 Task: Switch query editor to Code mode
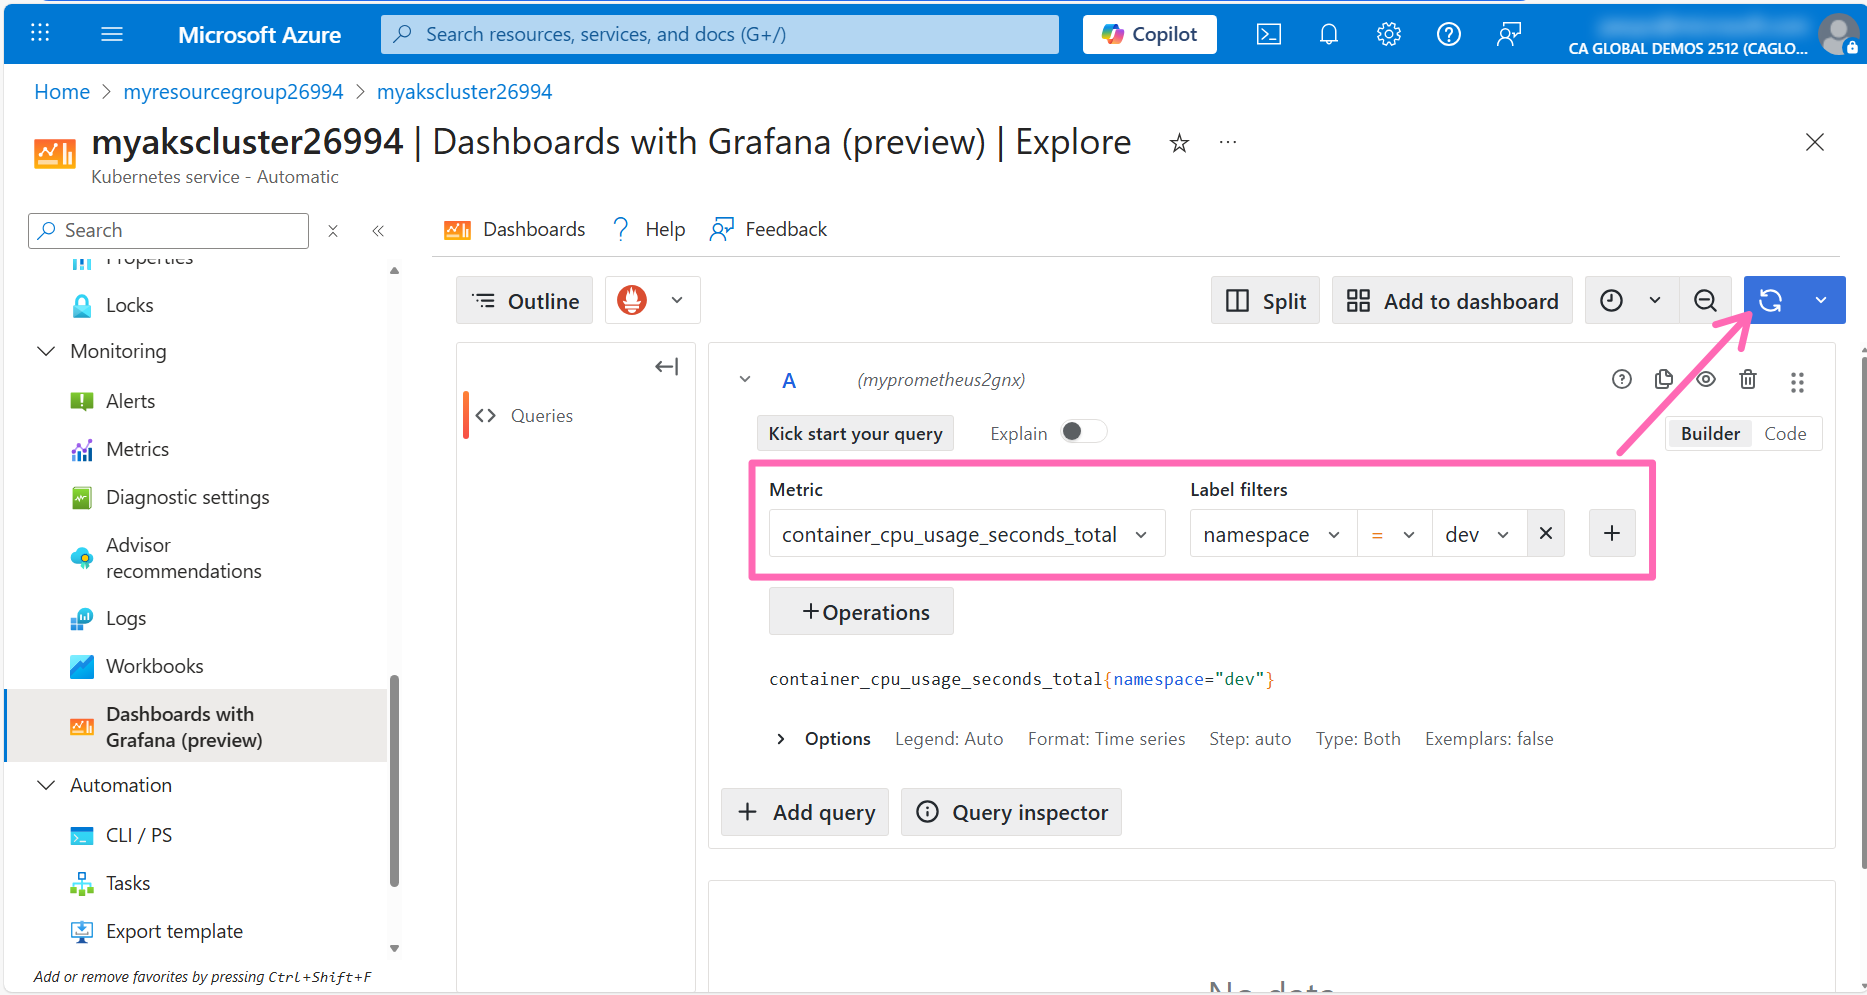click(x=1784, y=433)
